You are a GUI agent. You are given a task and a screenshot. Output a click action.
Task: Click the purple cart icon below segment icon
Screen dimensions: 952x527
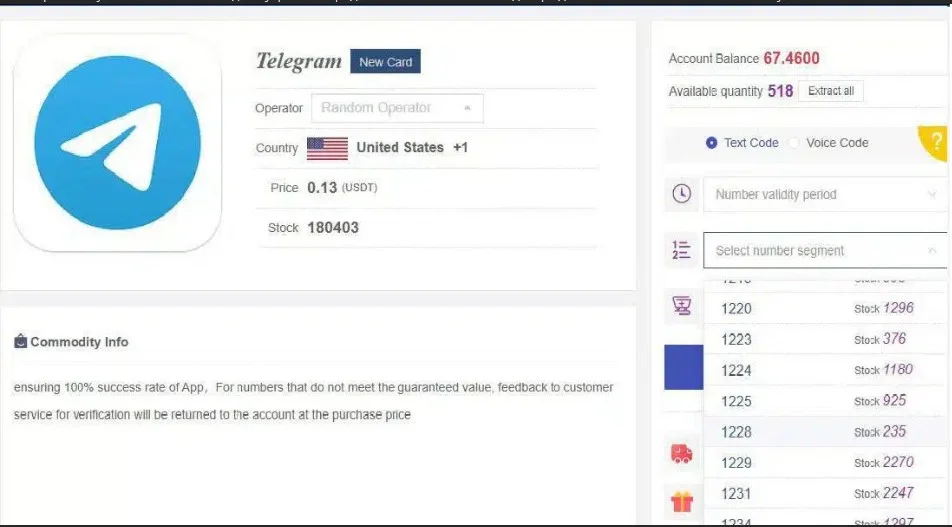coord(681,305)
